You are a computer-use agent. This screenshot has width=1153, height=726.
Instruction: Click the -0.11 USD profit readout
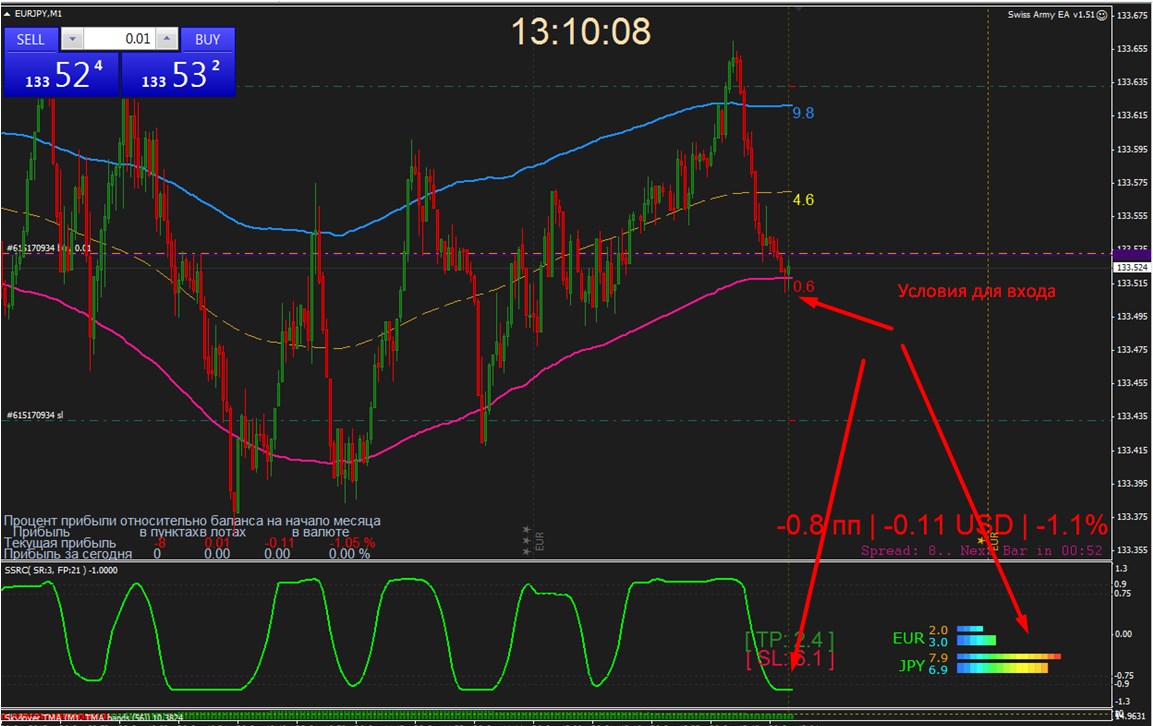948,525
